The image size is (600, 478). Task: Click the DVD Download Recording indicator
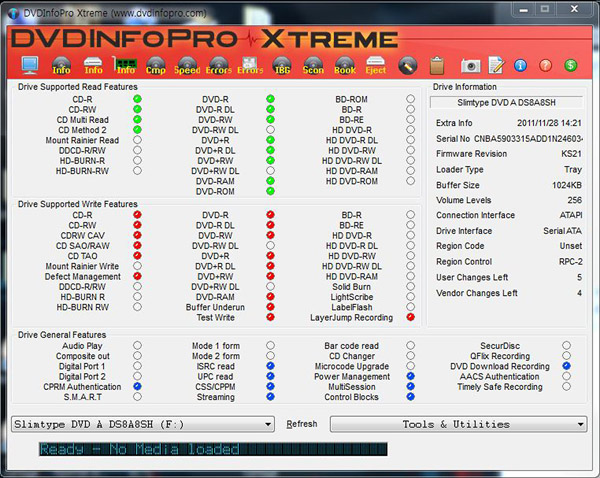[566, 366]
